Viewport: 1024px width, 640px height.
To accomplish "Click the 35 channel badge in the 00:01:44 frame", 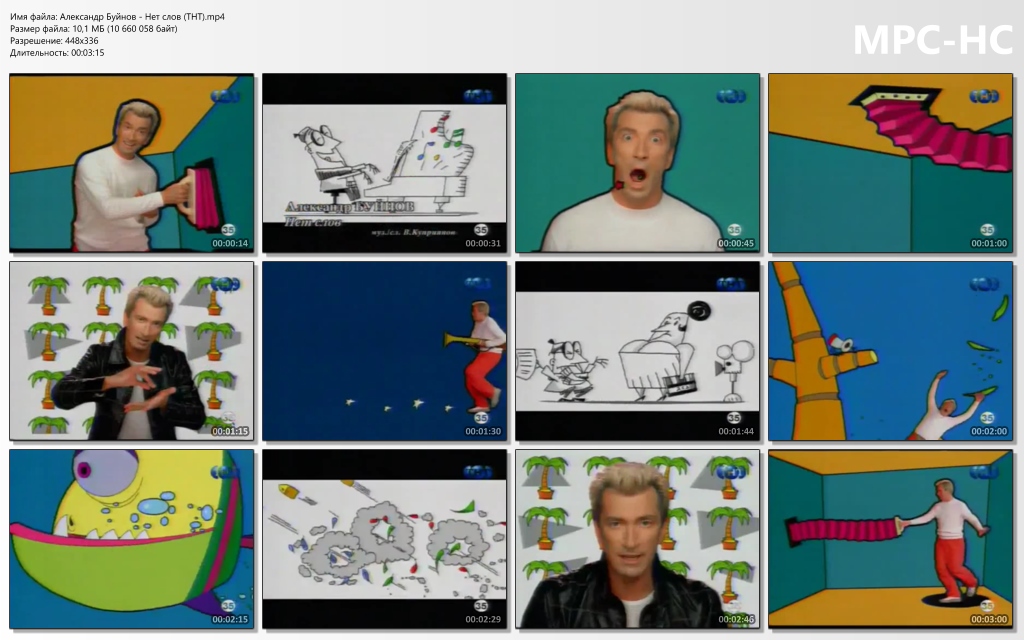I will (x=734, y=418).
